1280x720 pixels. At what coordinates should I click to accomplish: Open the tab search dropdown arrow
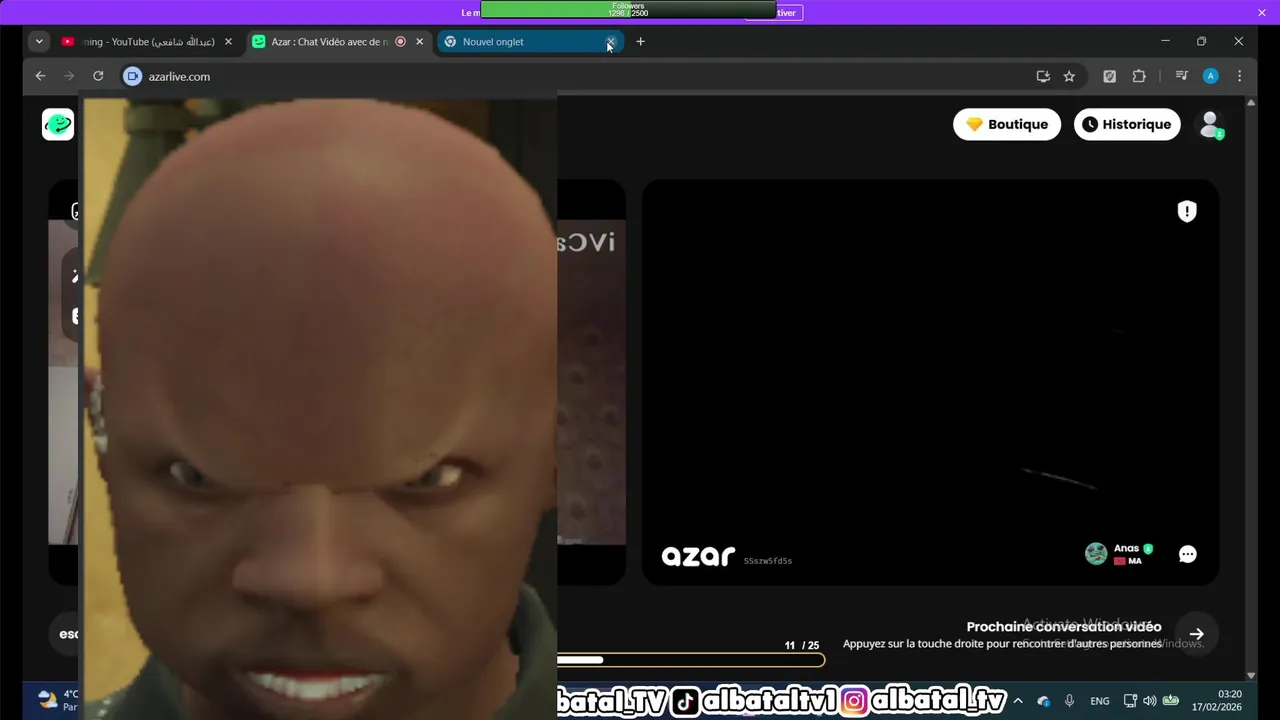tap(38, 41)
